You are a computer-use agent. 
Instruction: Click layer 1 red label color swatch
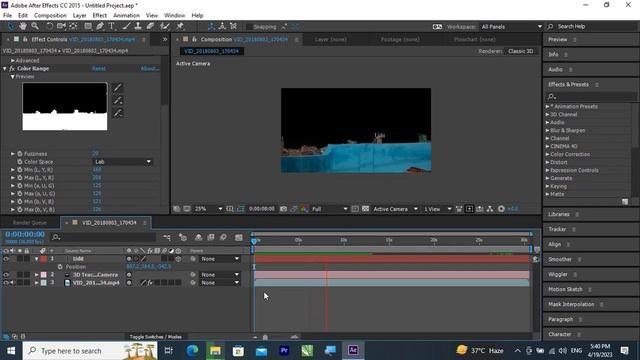click(x=44, y=259)
